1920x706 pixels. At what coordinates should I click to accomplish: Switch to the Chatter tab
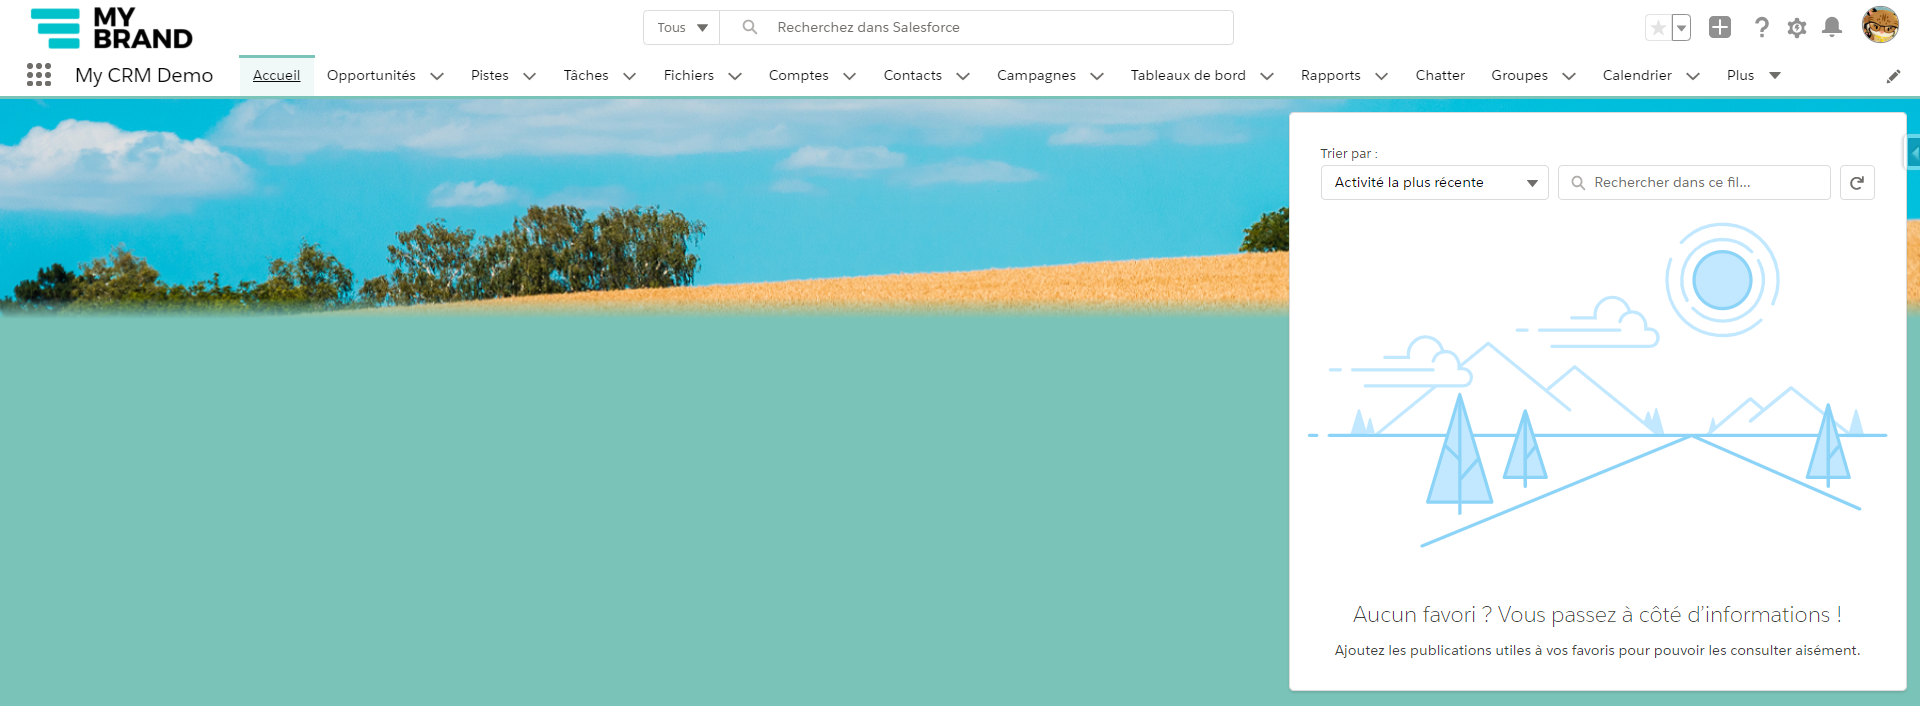(x=1439, y=76)
